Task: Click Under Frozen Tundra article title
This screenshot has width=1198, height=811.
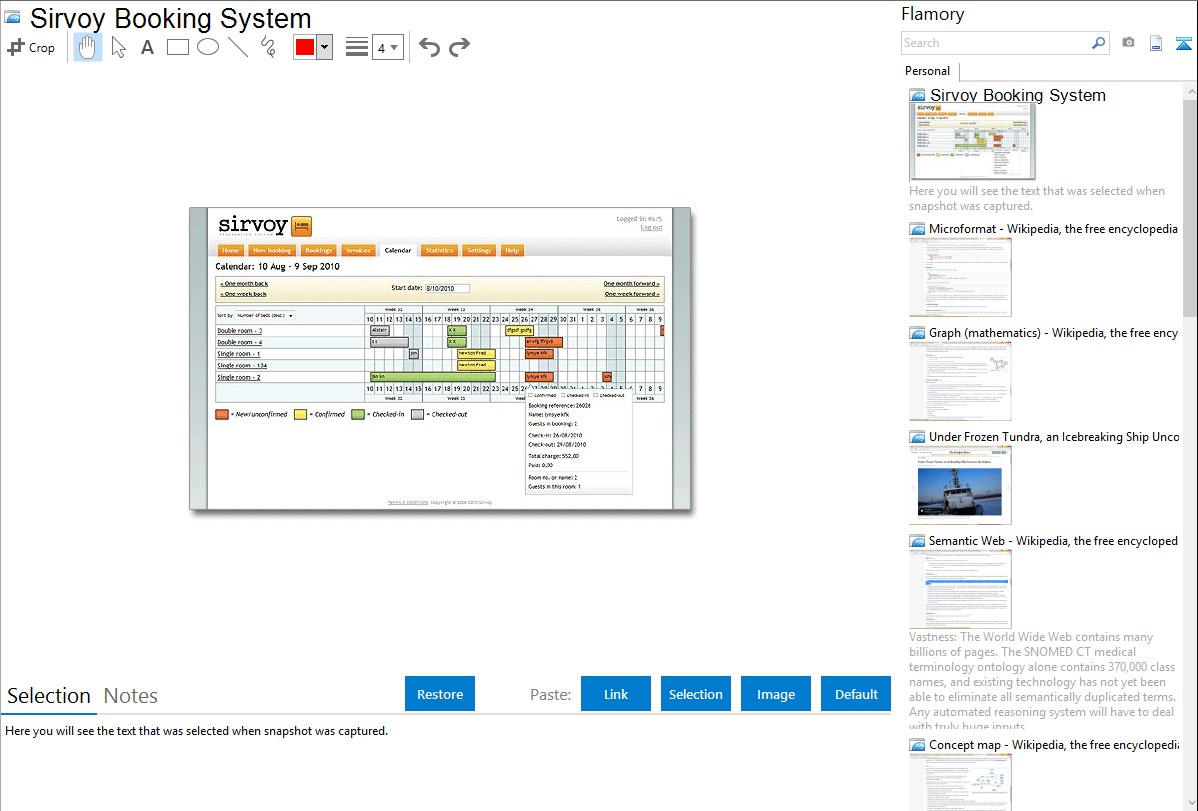Action: pos(1054,436)
